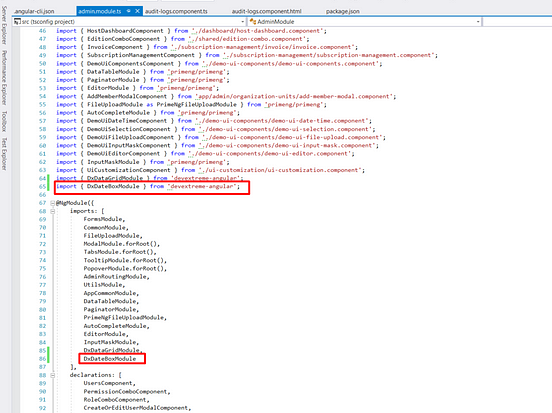This screenshot has width=552, height=413.
Task: Click 'FormsModule,' on line 69
Action: pos(104,219)
